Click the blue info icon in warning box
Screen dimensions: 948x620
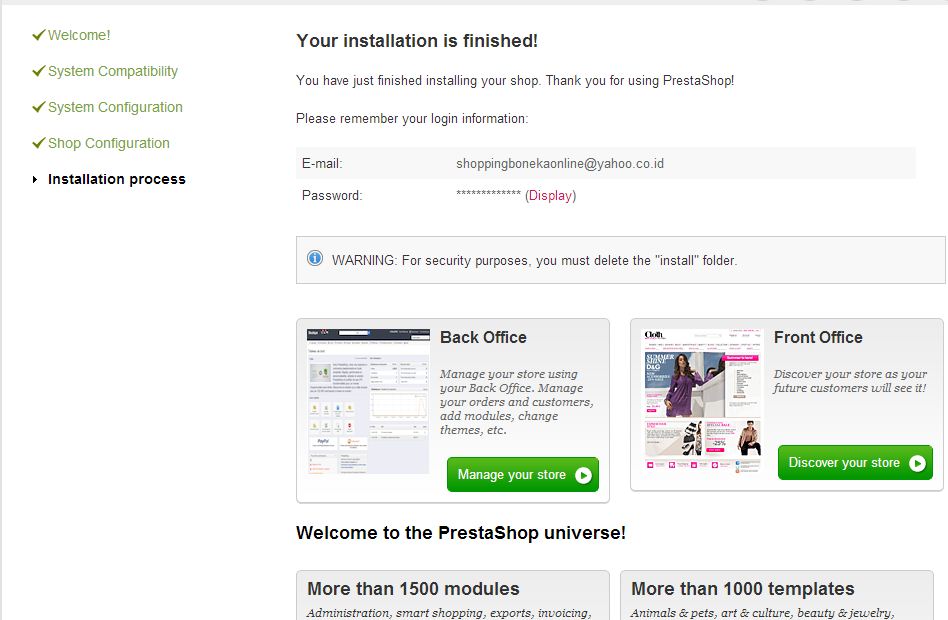[315, 258]
